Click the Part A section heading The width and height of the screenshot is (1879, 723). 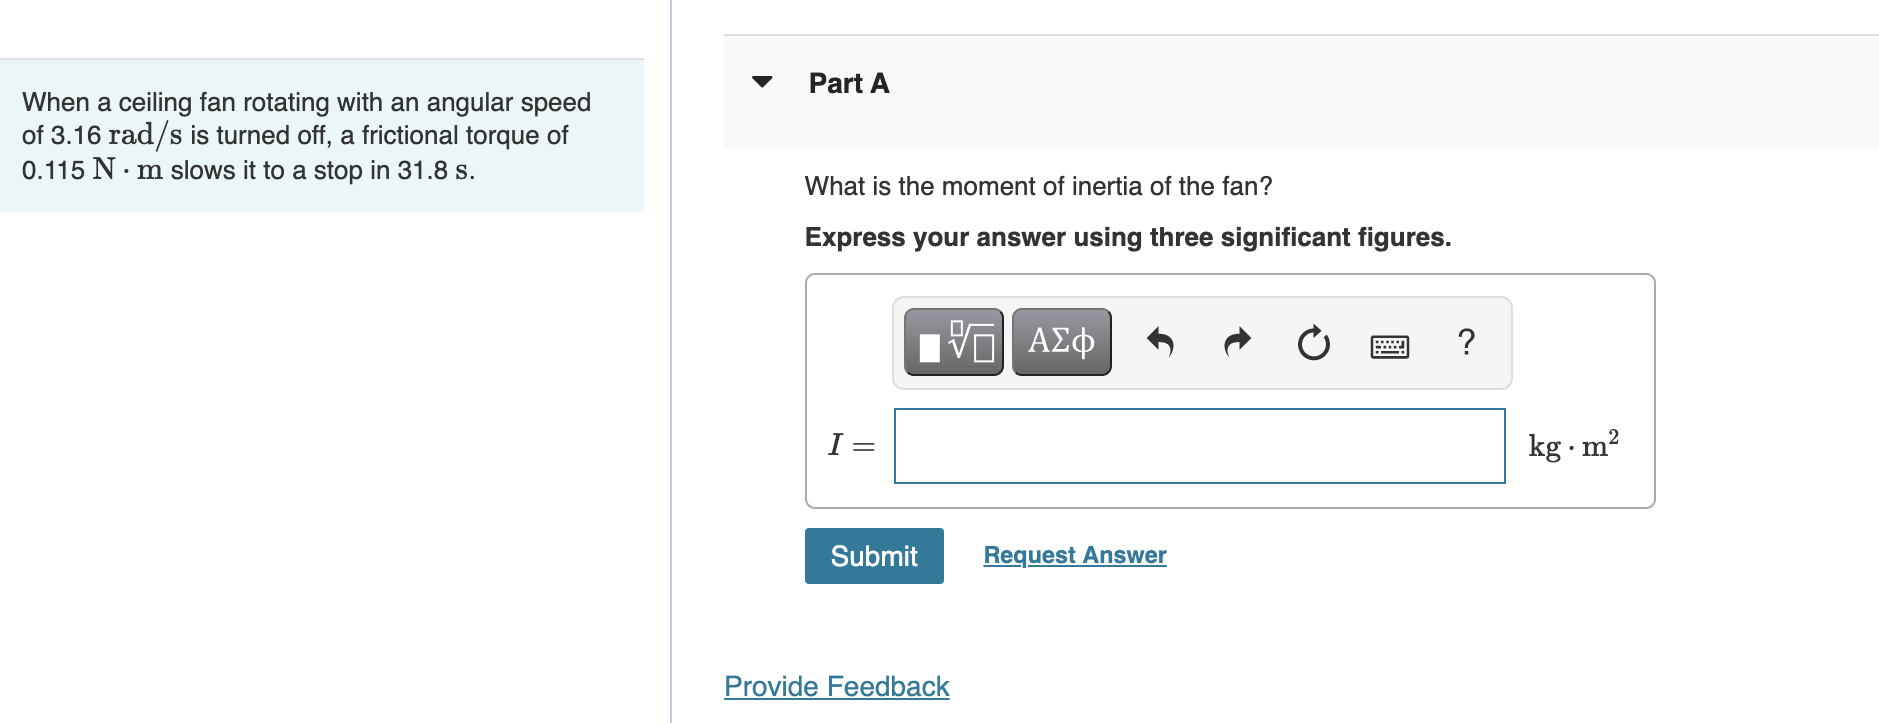(849, 83)
